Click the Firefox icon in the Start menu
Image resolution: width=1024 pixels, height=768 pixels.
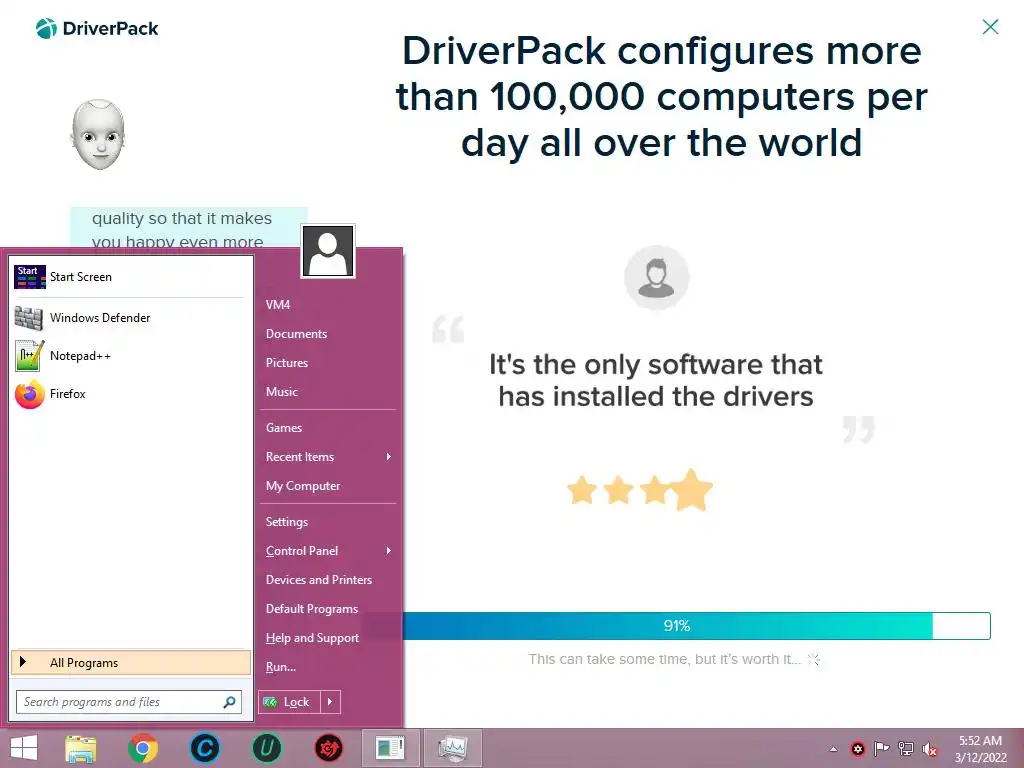(x=29, y=394)
